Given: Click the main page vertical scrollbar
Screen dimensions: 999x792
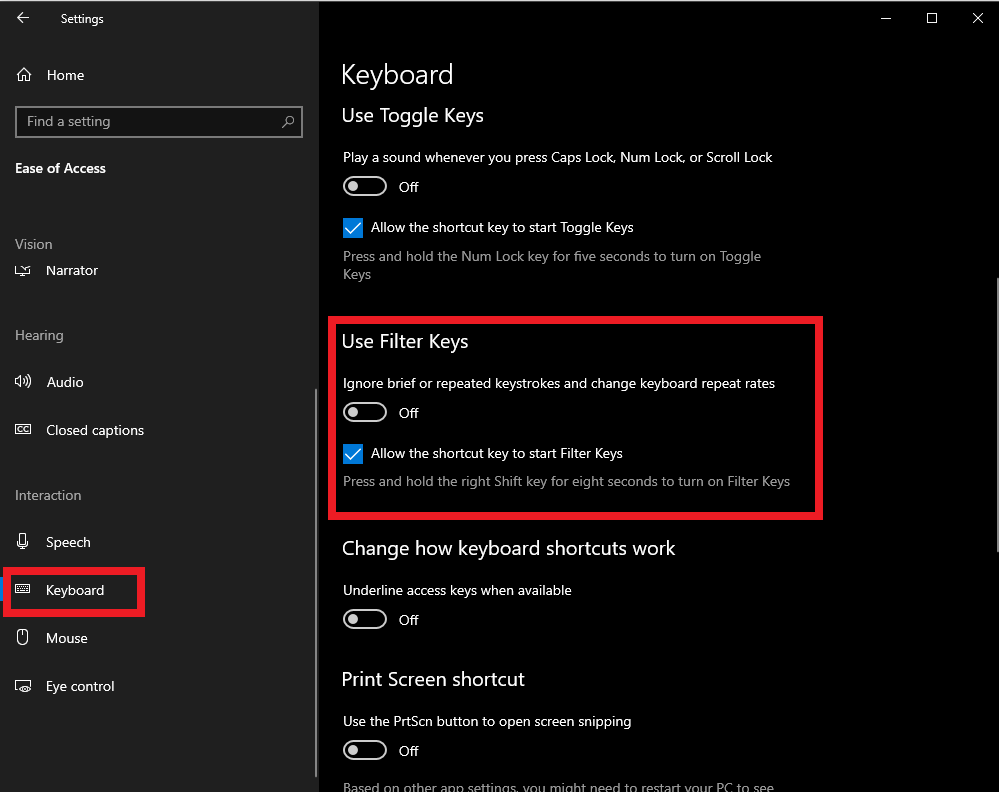Looking at the screenshot, I should point(996,414).
